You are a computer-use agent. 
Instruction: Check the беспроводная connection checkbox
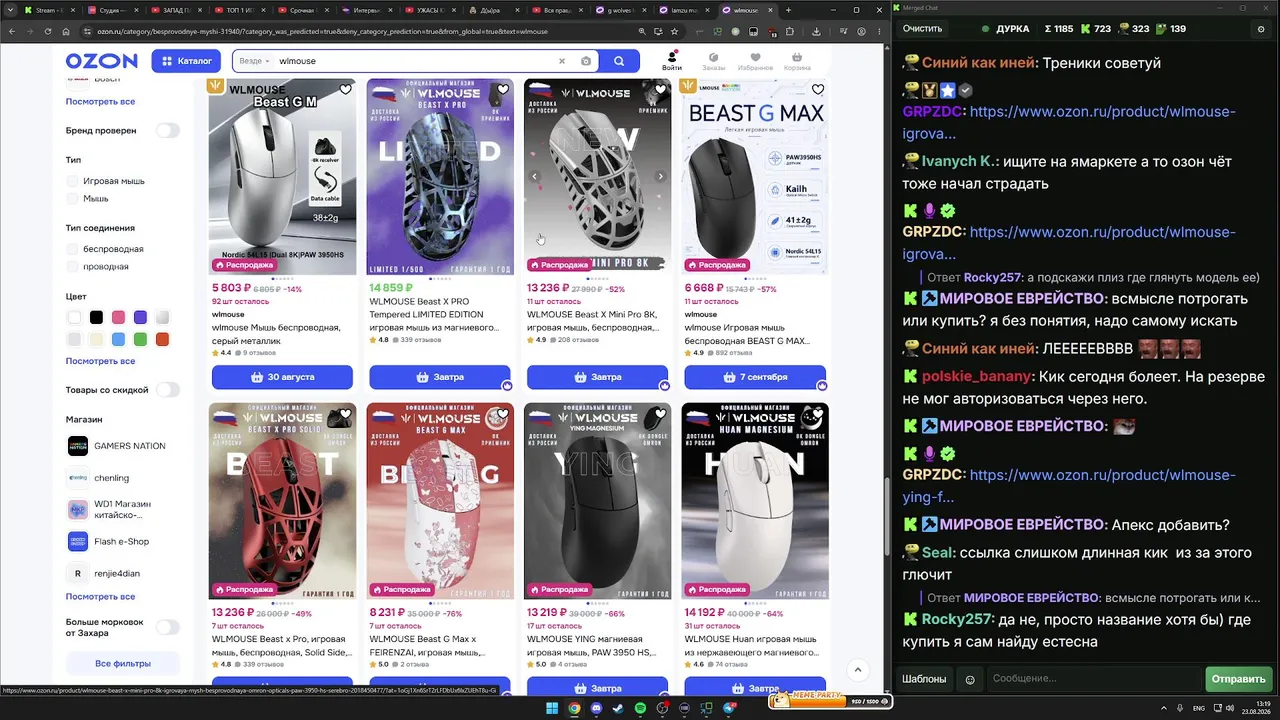pos(72,249)
